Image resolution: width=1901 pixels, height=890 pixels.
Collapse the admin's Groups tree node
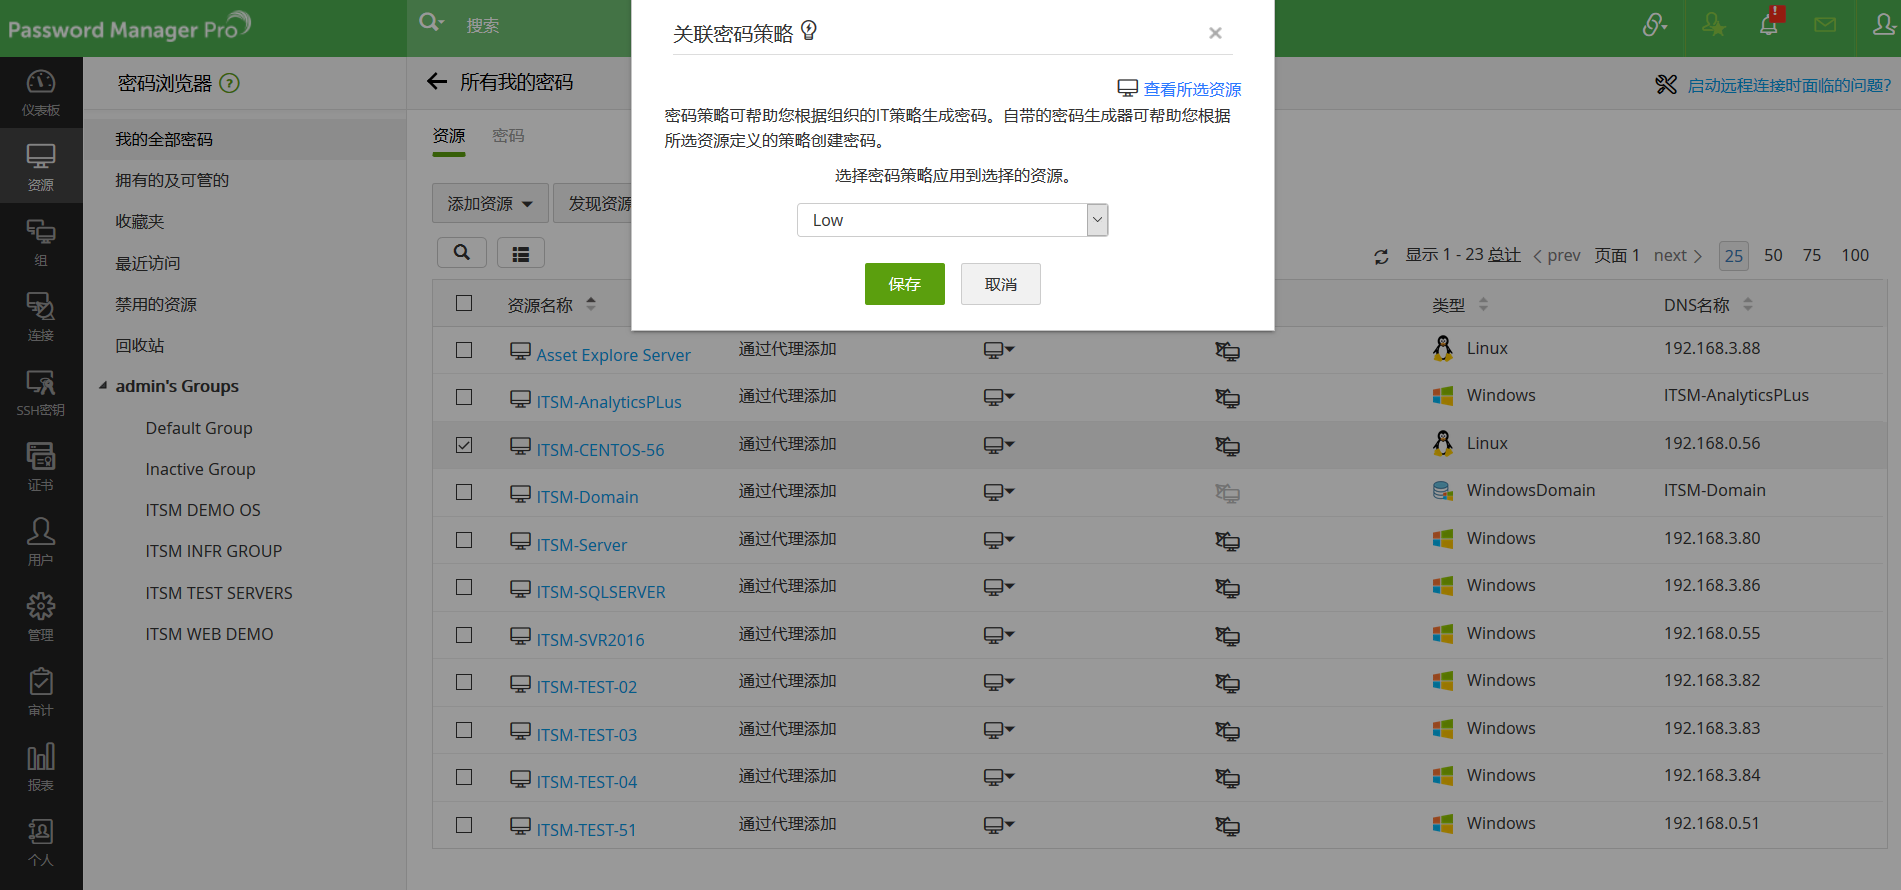pyautogui.click(x=103, y=386)
